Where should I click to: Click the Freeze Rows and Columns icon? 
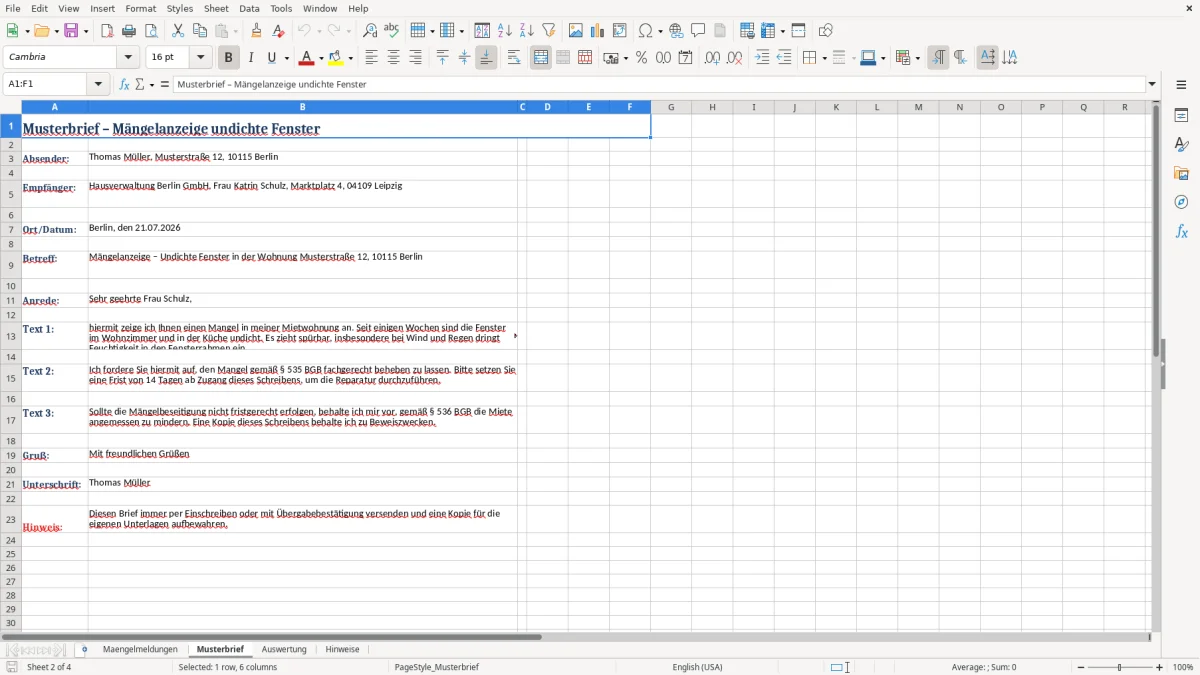coord(768,31)
